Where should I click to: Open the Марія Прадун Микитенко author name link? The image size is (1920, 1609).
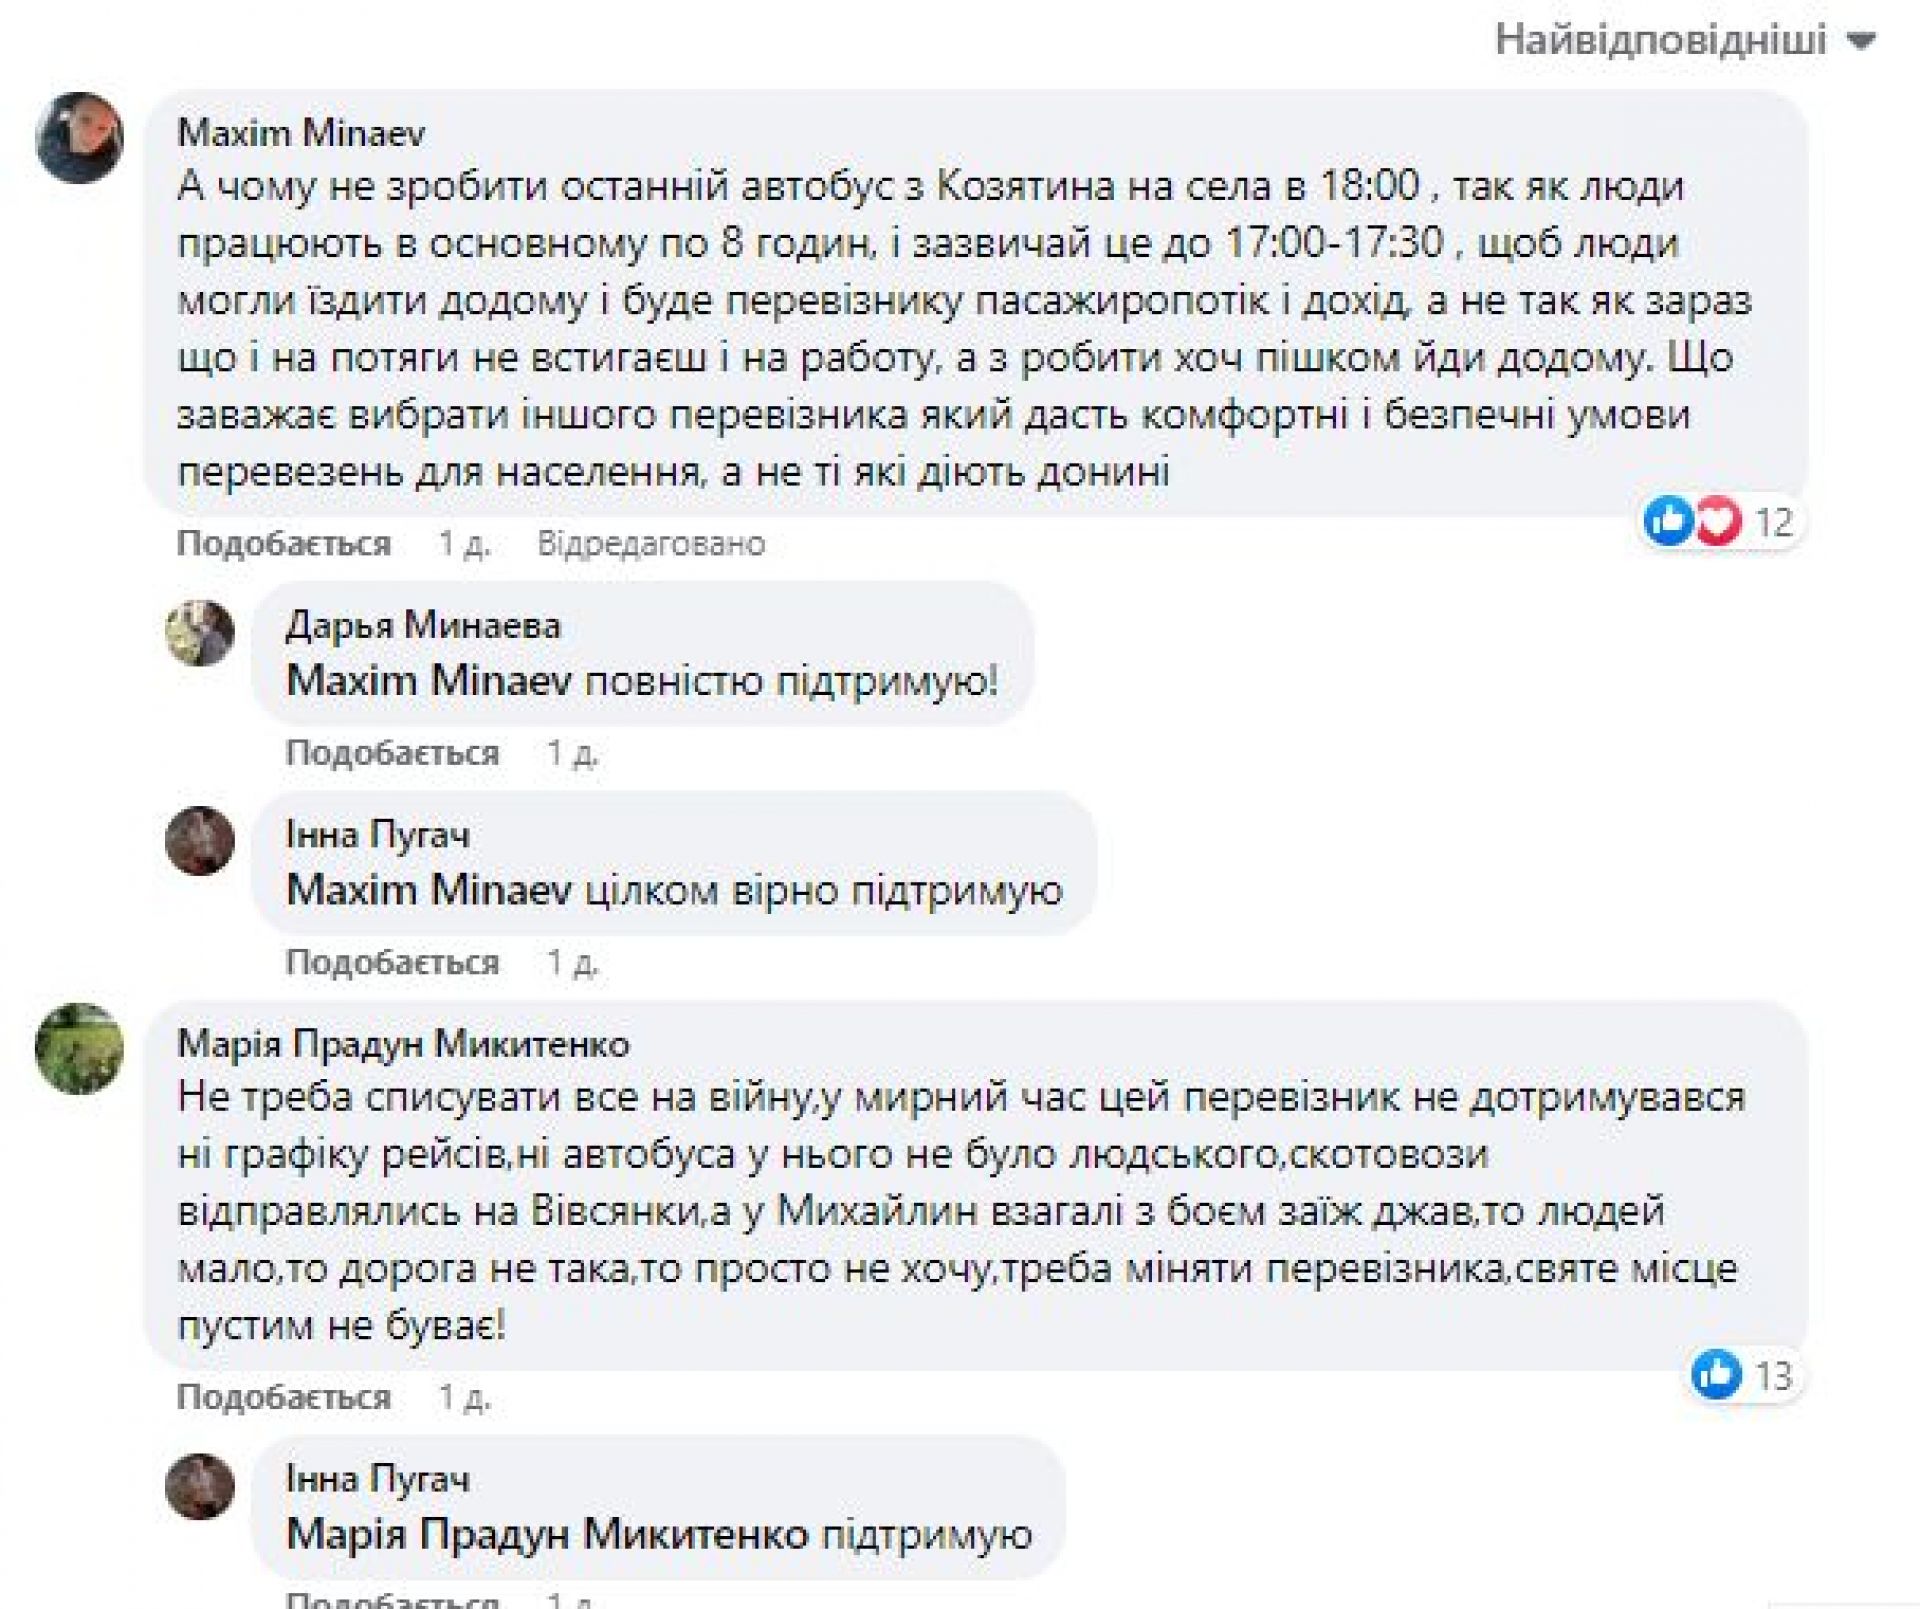pyautogui.click(x=403, y=1044)
